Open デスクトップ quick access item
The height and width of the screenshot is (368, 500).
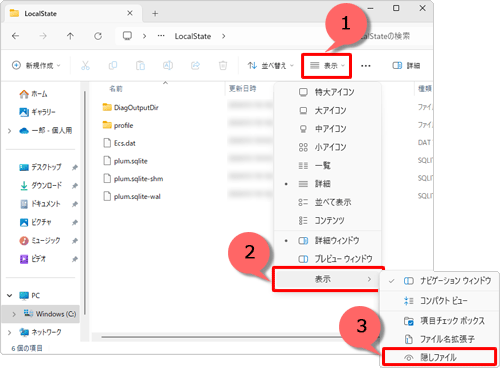(x=40, y=167)
